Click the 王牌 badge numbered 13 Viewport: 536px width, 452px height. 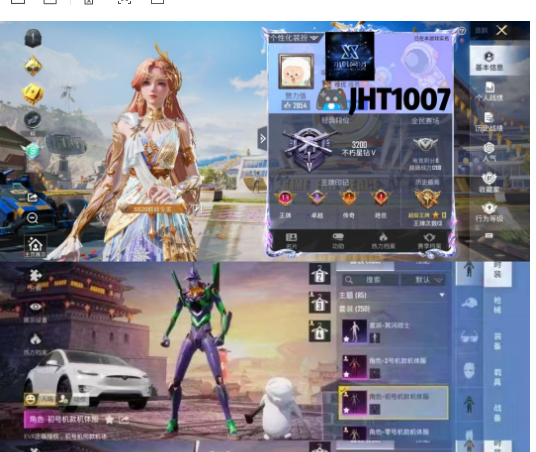pos(285,198)
